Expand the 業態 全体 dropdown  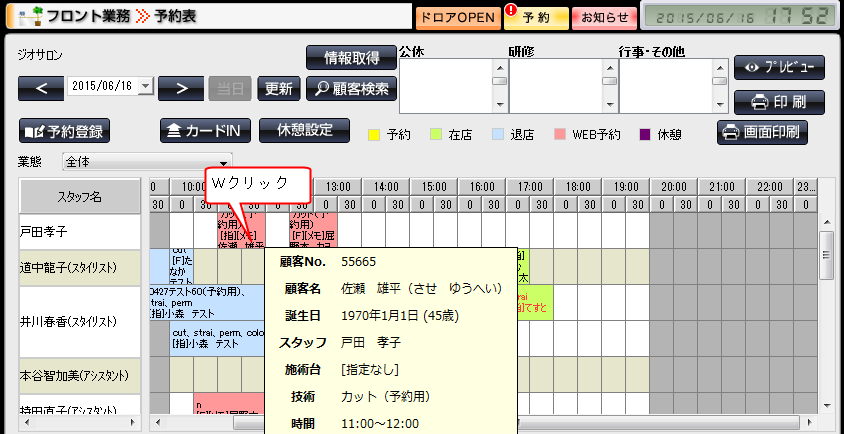pyautogui.click(x=224, y=161)
